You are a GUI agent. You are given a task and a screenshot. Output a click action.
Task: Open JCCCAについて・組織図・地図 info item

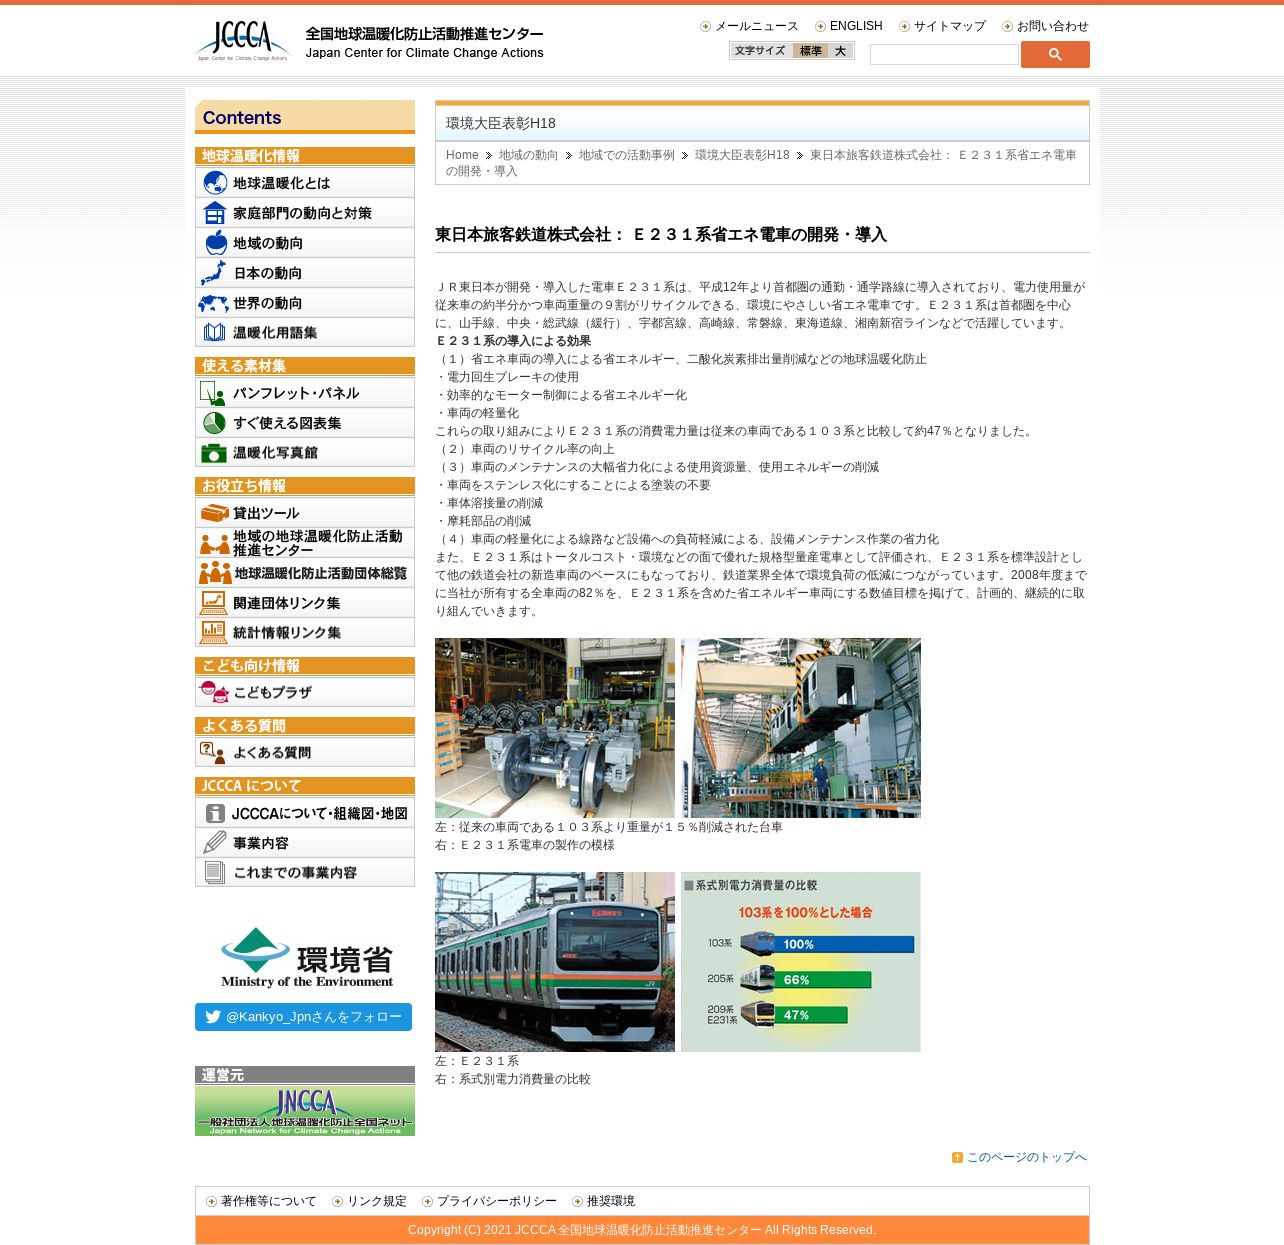pyautogui.click(x=305, y=813)
